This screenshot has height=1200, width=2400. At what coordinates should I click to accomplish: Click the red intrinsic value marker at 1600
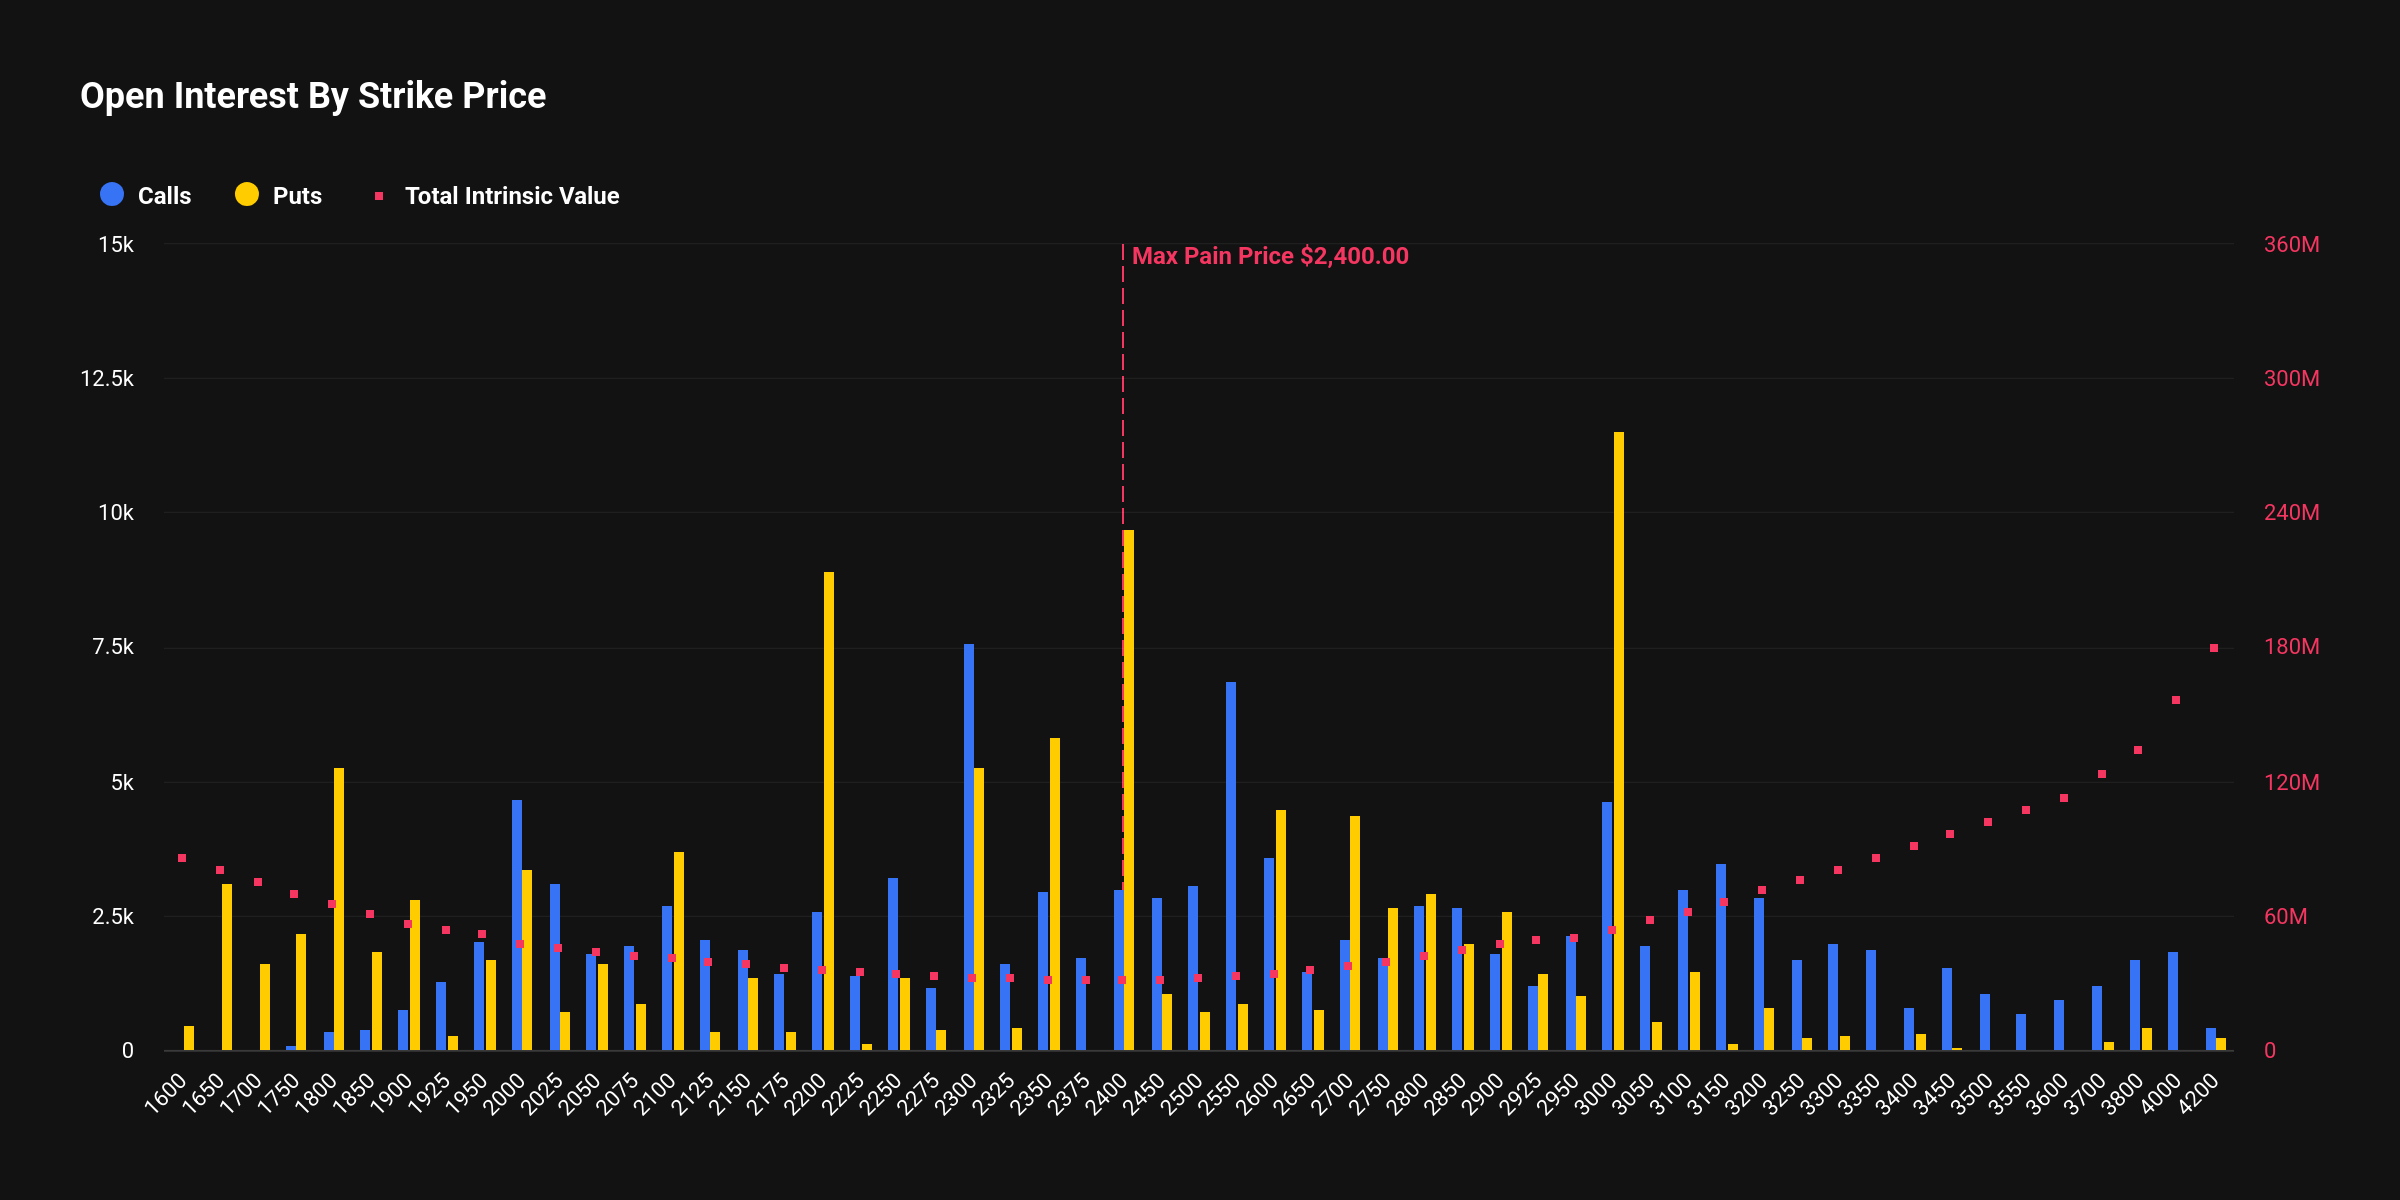(x=182, y=858)
